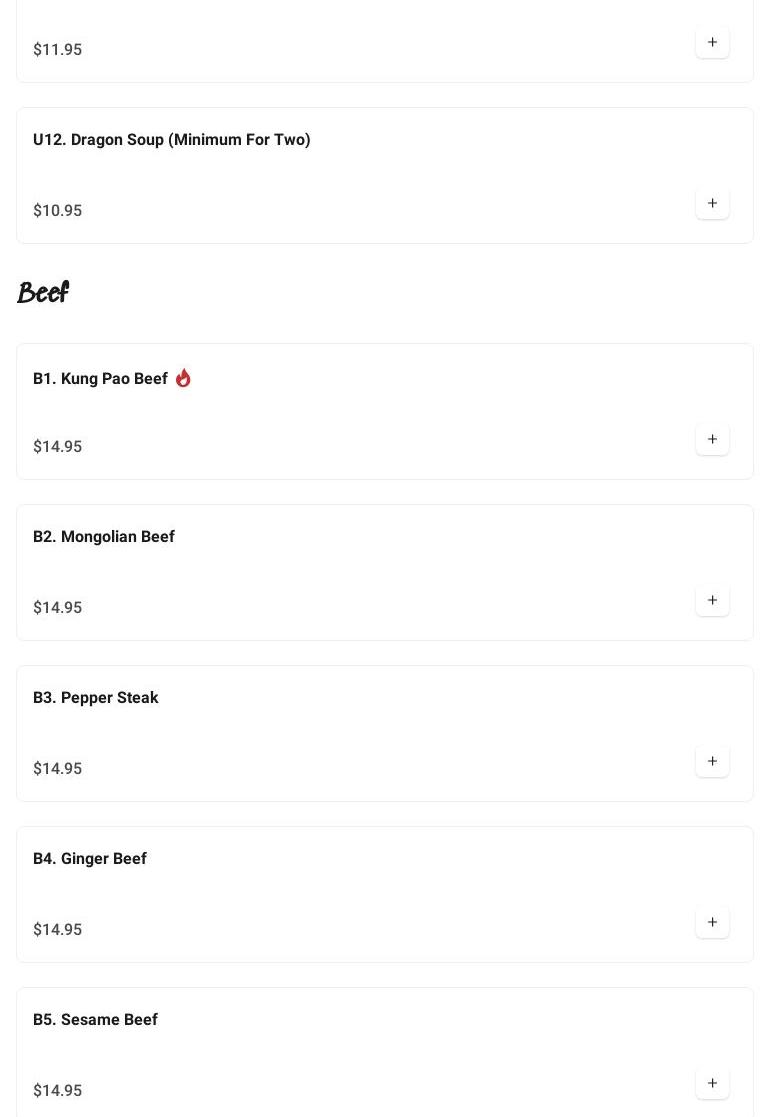770x1117 pixels.
Task: Click the plus icon for Ginger Beef
Action: coord(712,923)
